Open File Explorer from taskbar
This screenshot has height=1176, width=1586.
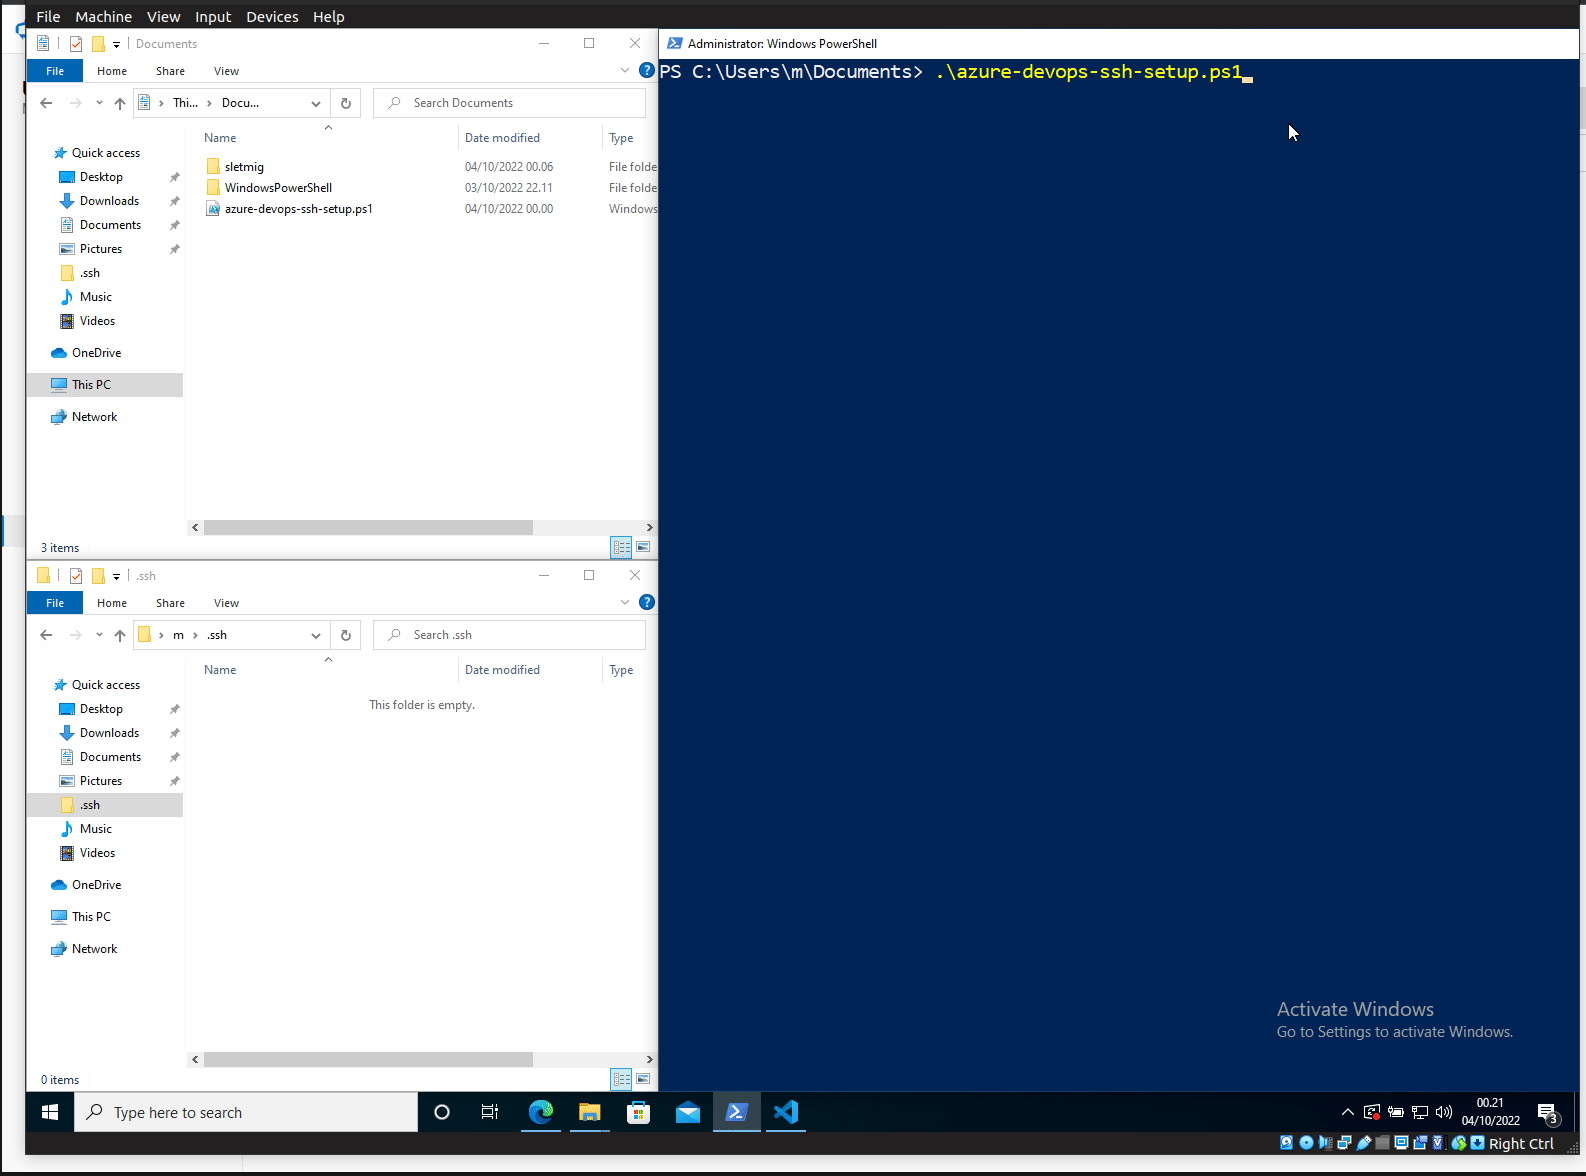coord(590,1112)
